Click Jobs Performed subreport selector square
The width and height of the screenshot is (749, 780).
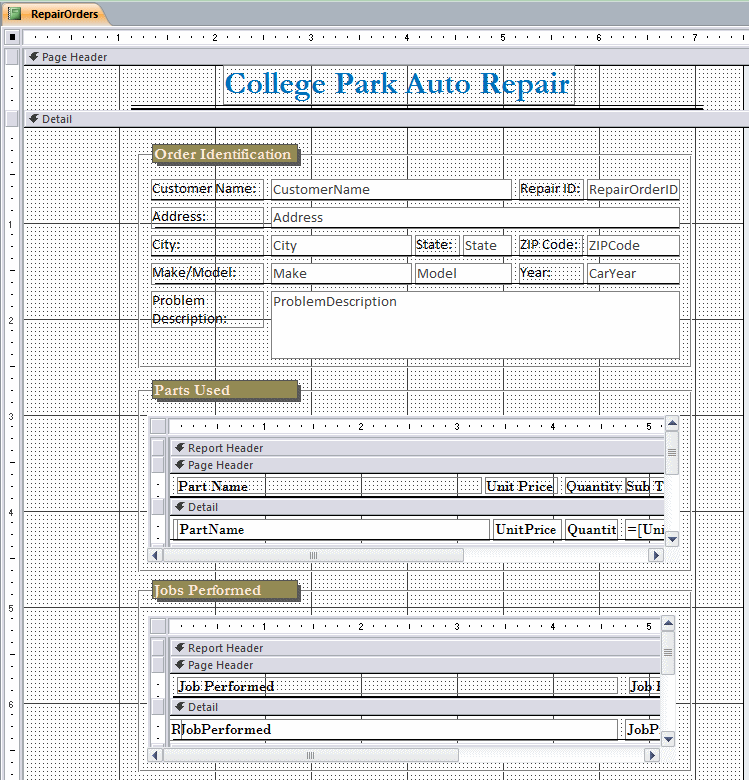(159, 626)
